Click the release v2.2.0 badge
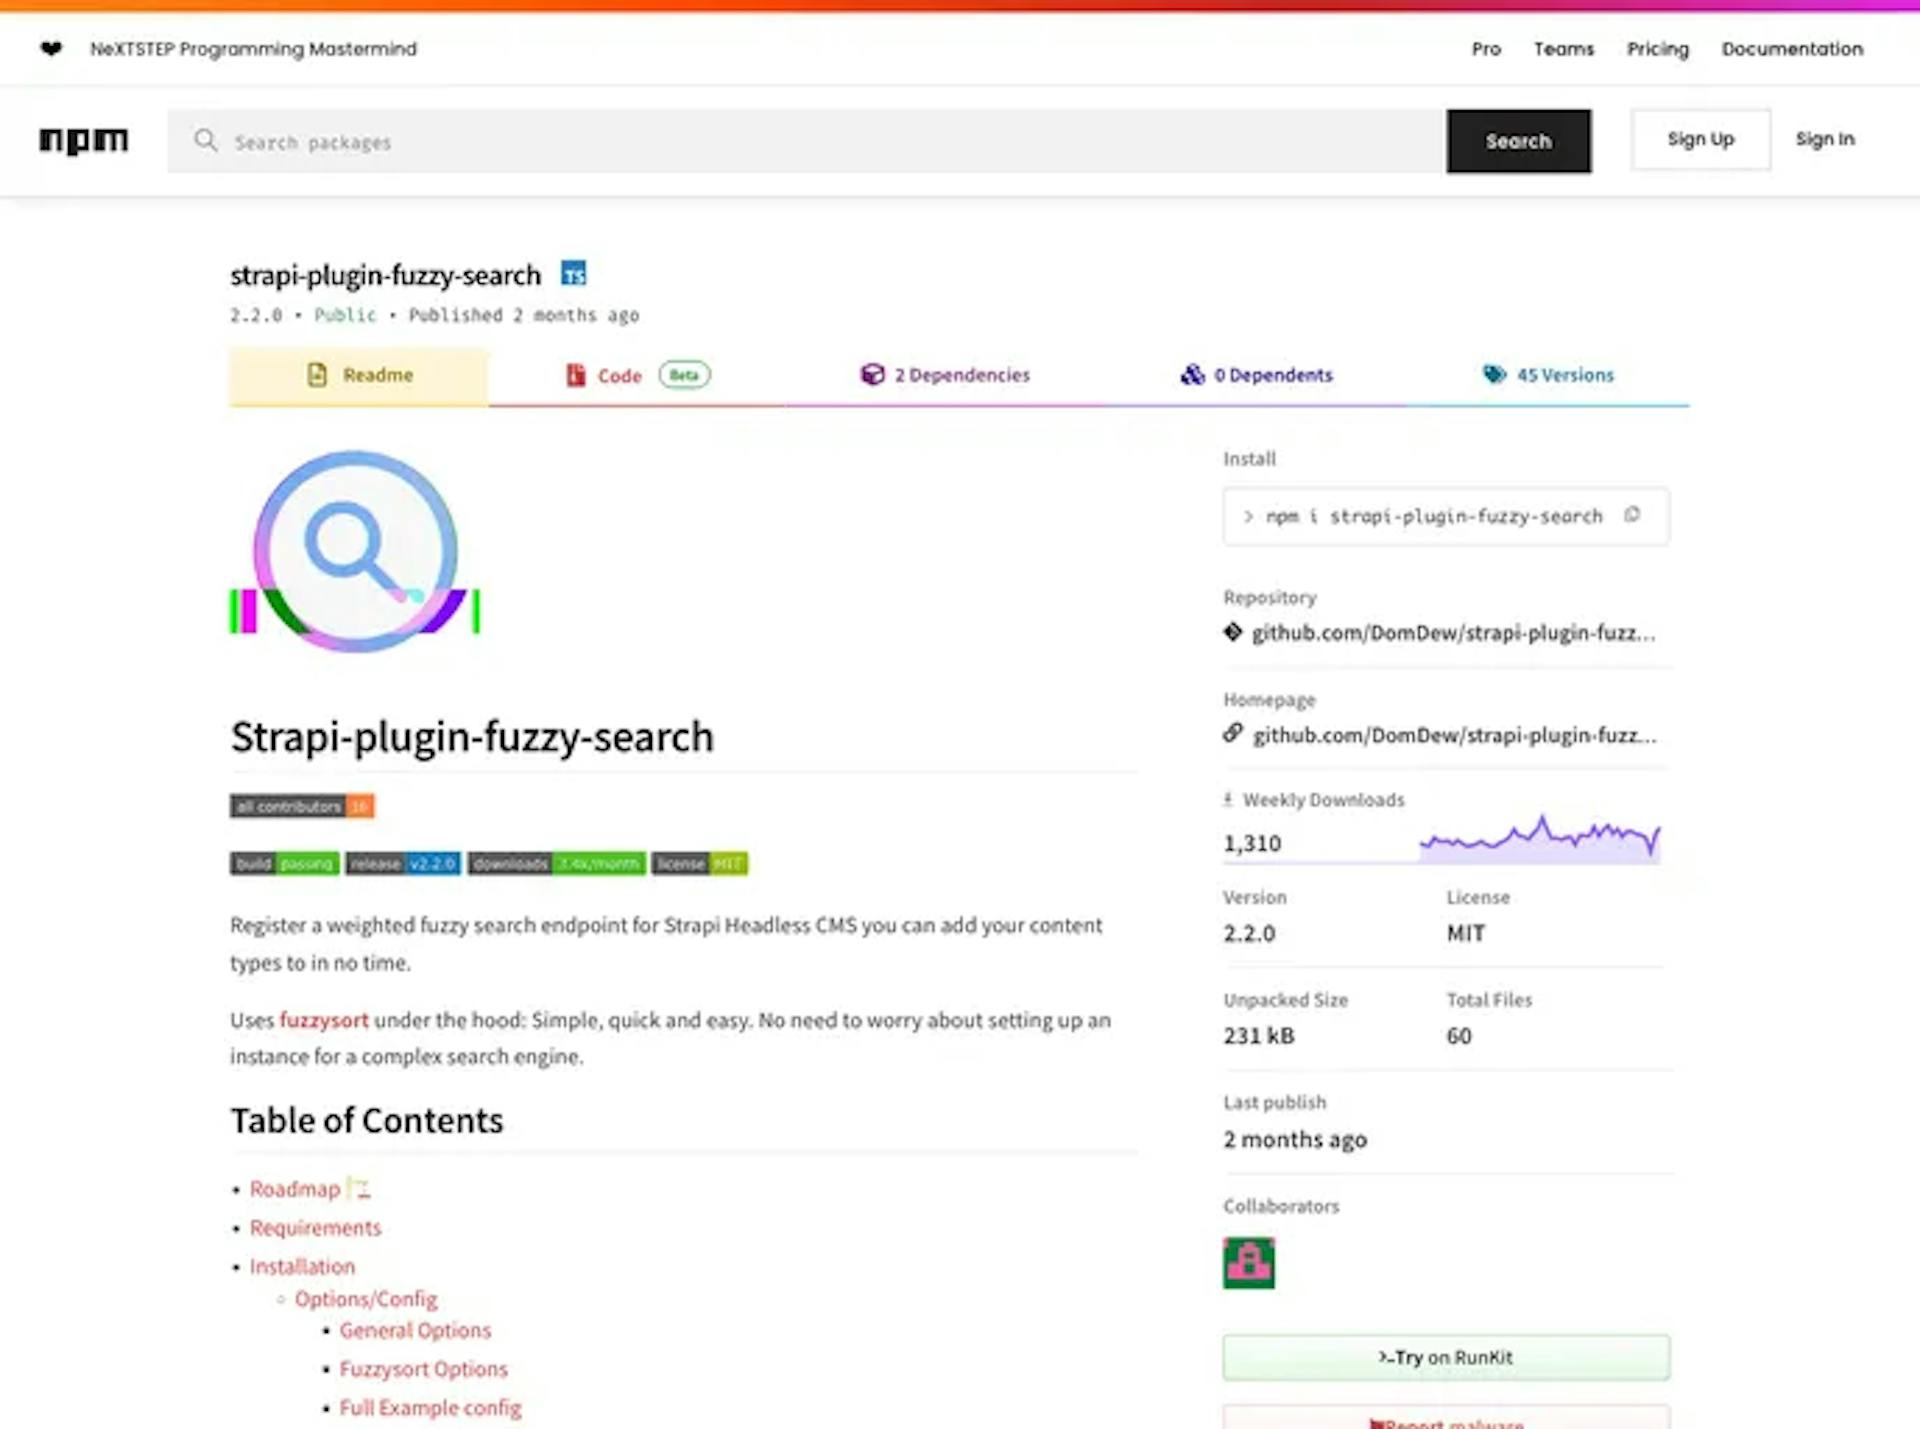 tap(403, 863)
